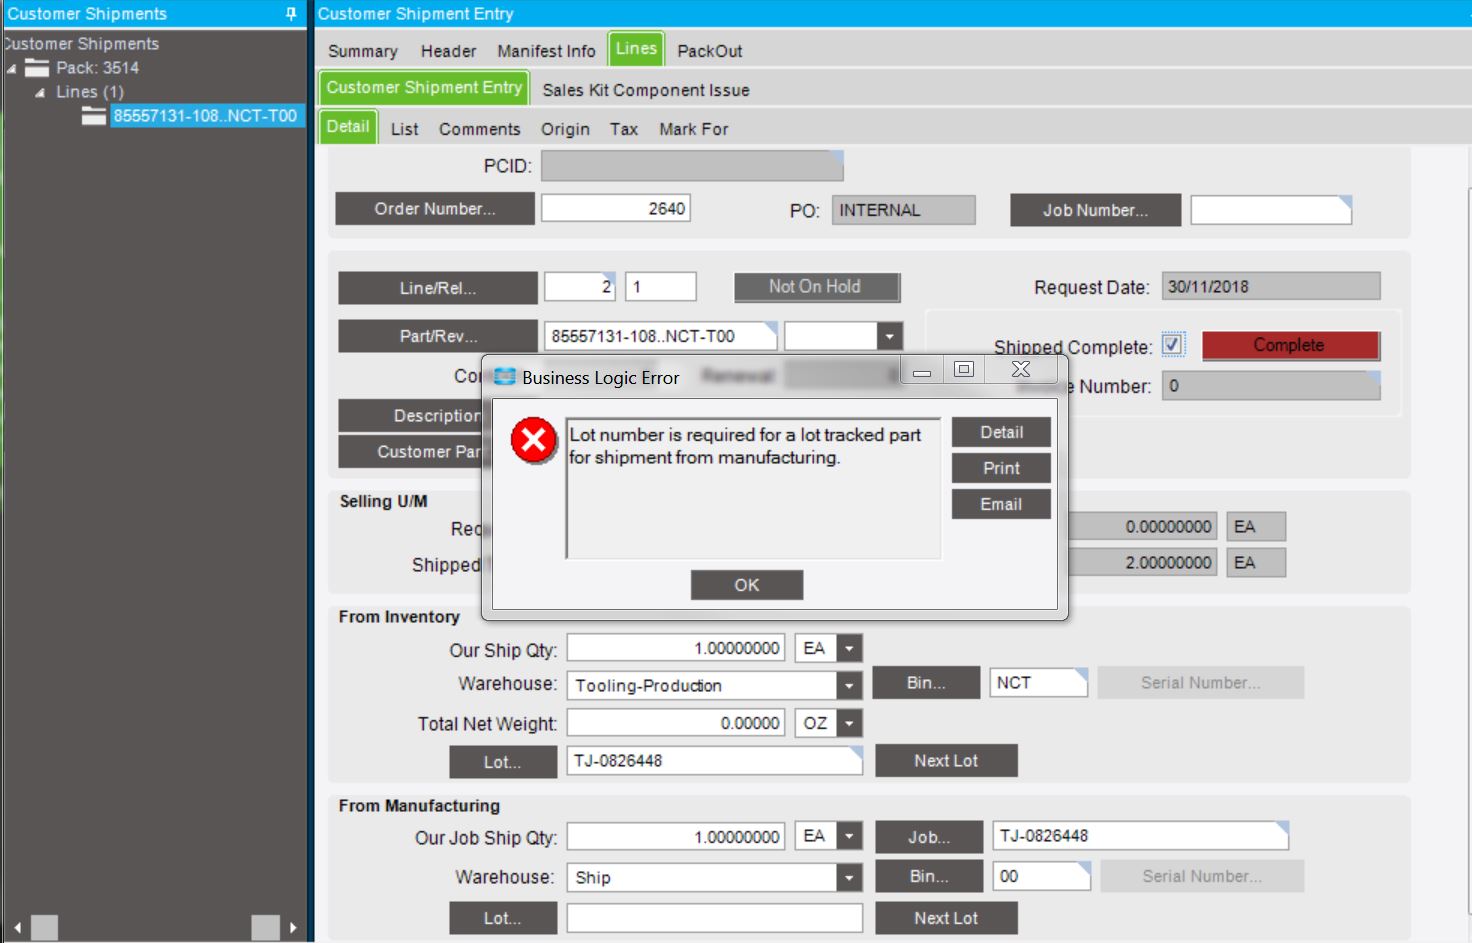Screen dimensions: 1472x943
Task: Click the Order Number... button
Action: pyautogui.click(x=435, y=209)
